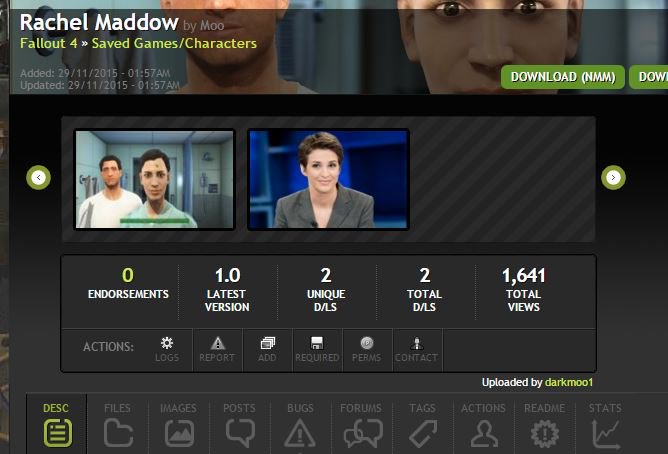Open the change Logs action
Screen dimensions: 668x454
pyautogui.click(x=167, y=350)
